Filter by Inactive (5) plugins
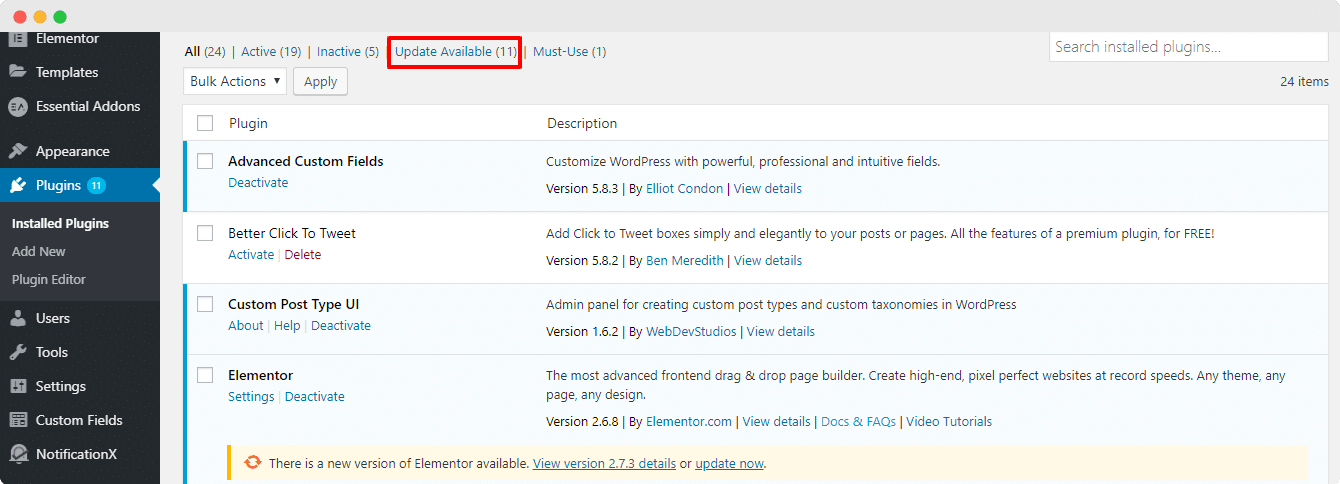 (348, 51)
